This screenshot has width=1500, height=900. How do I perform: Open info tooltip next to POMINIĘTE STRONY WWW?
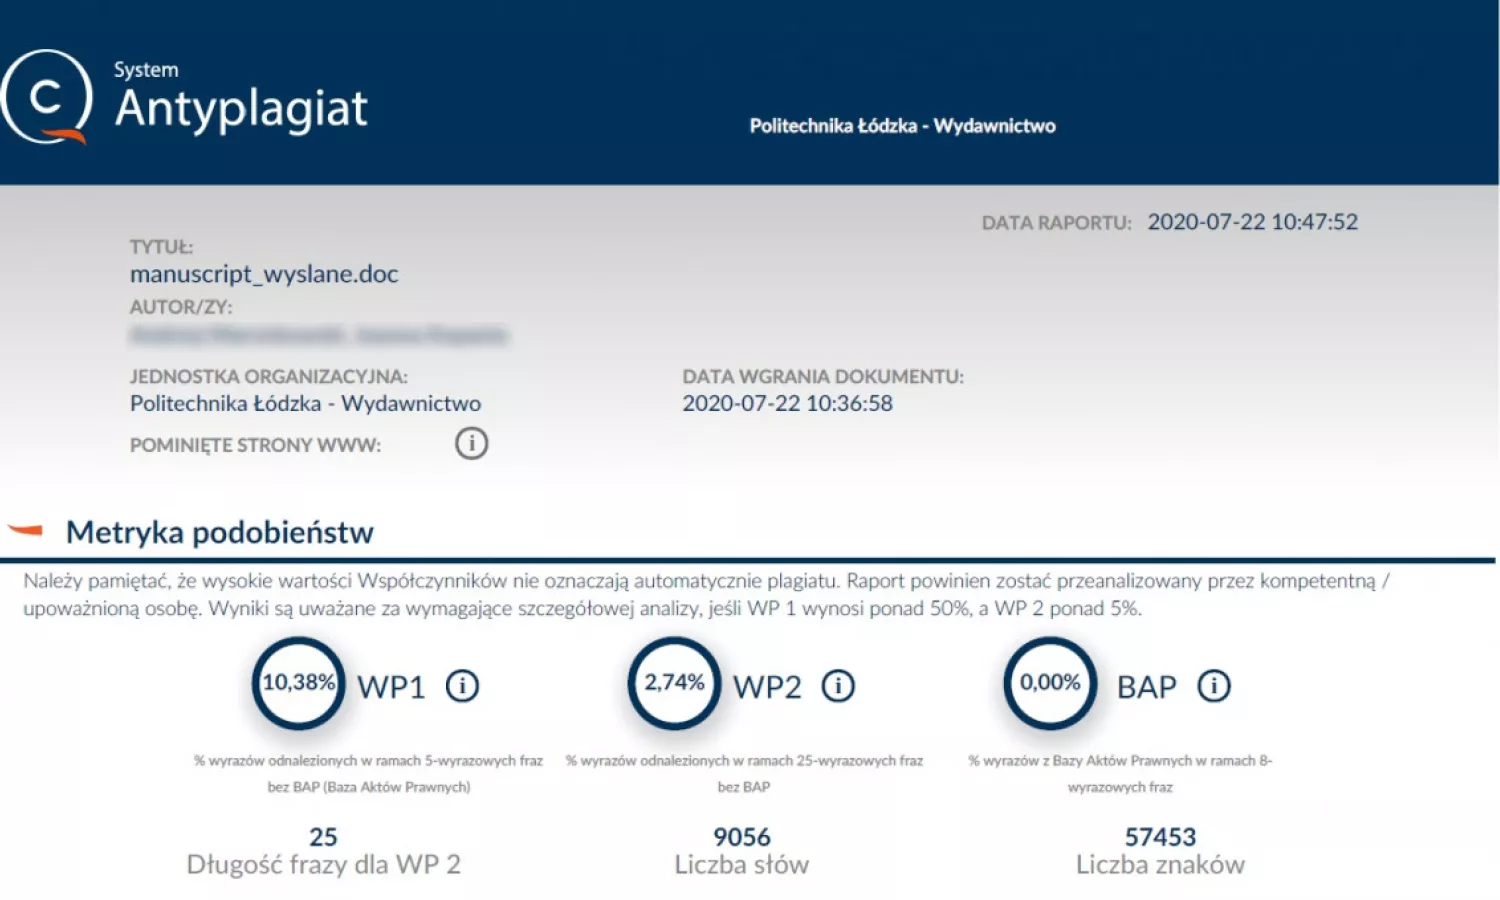click(471, 442)
